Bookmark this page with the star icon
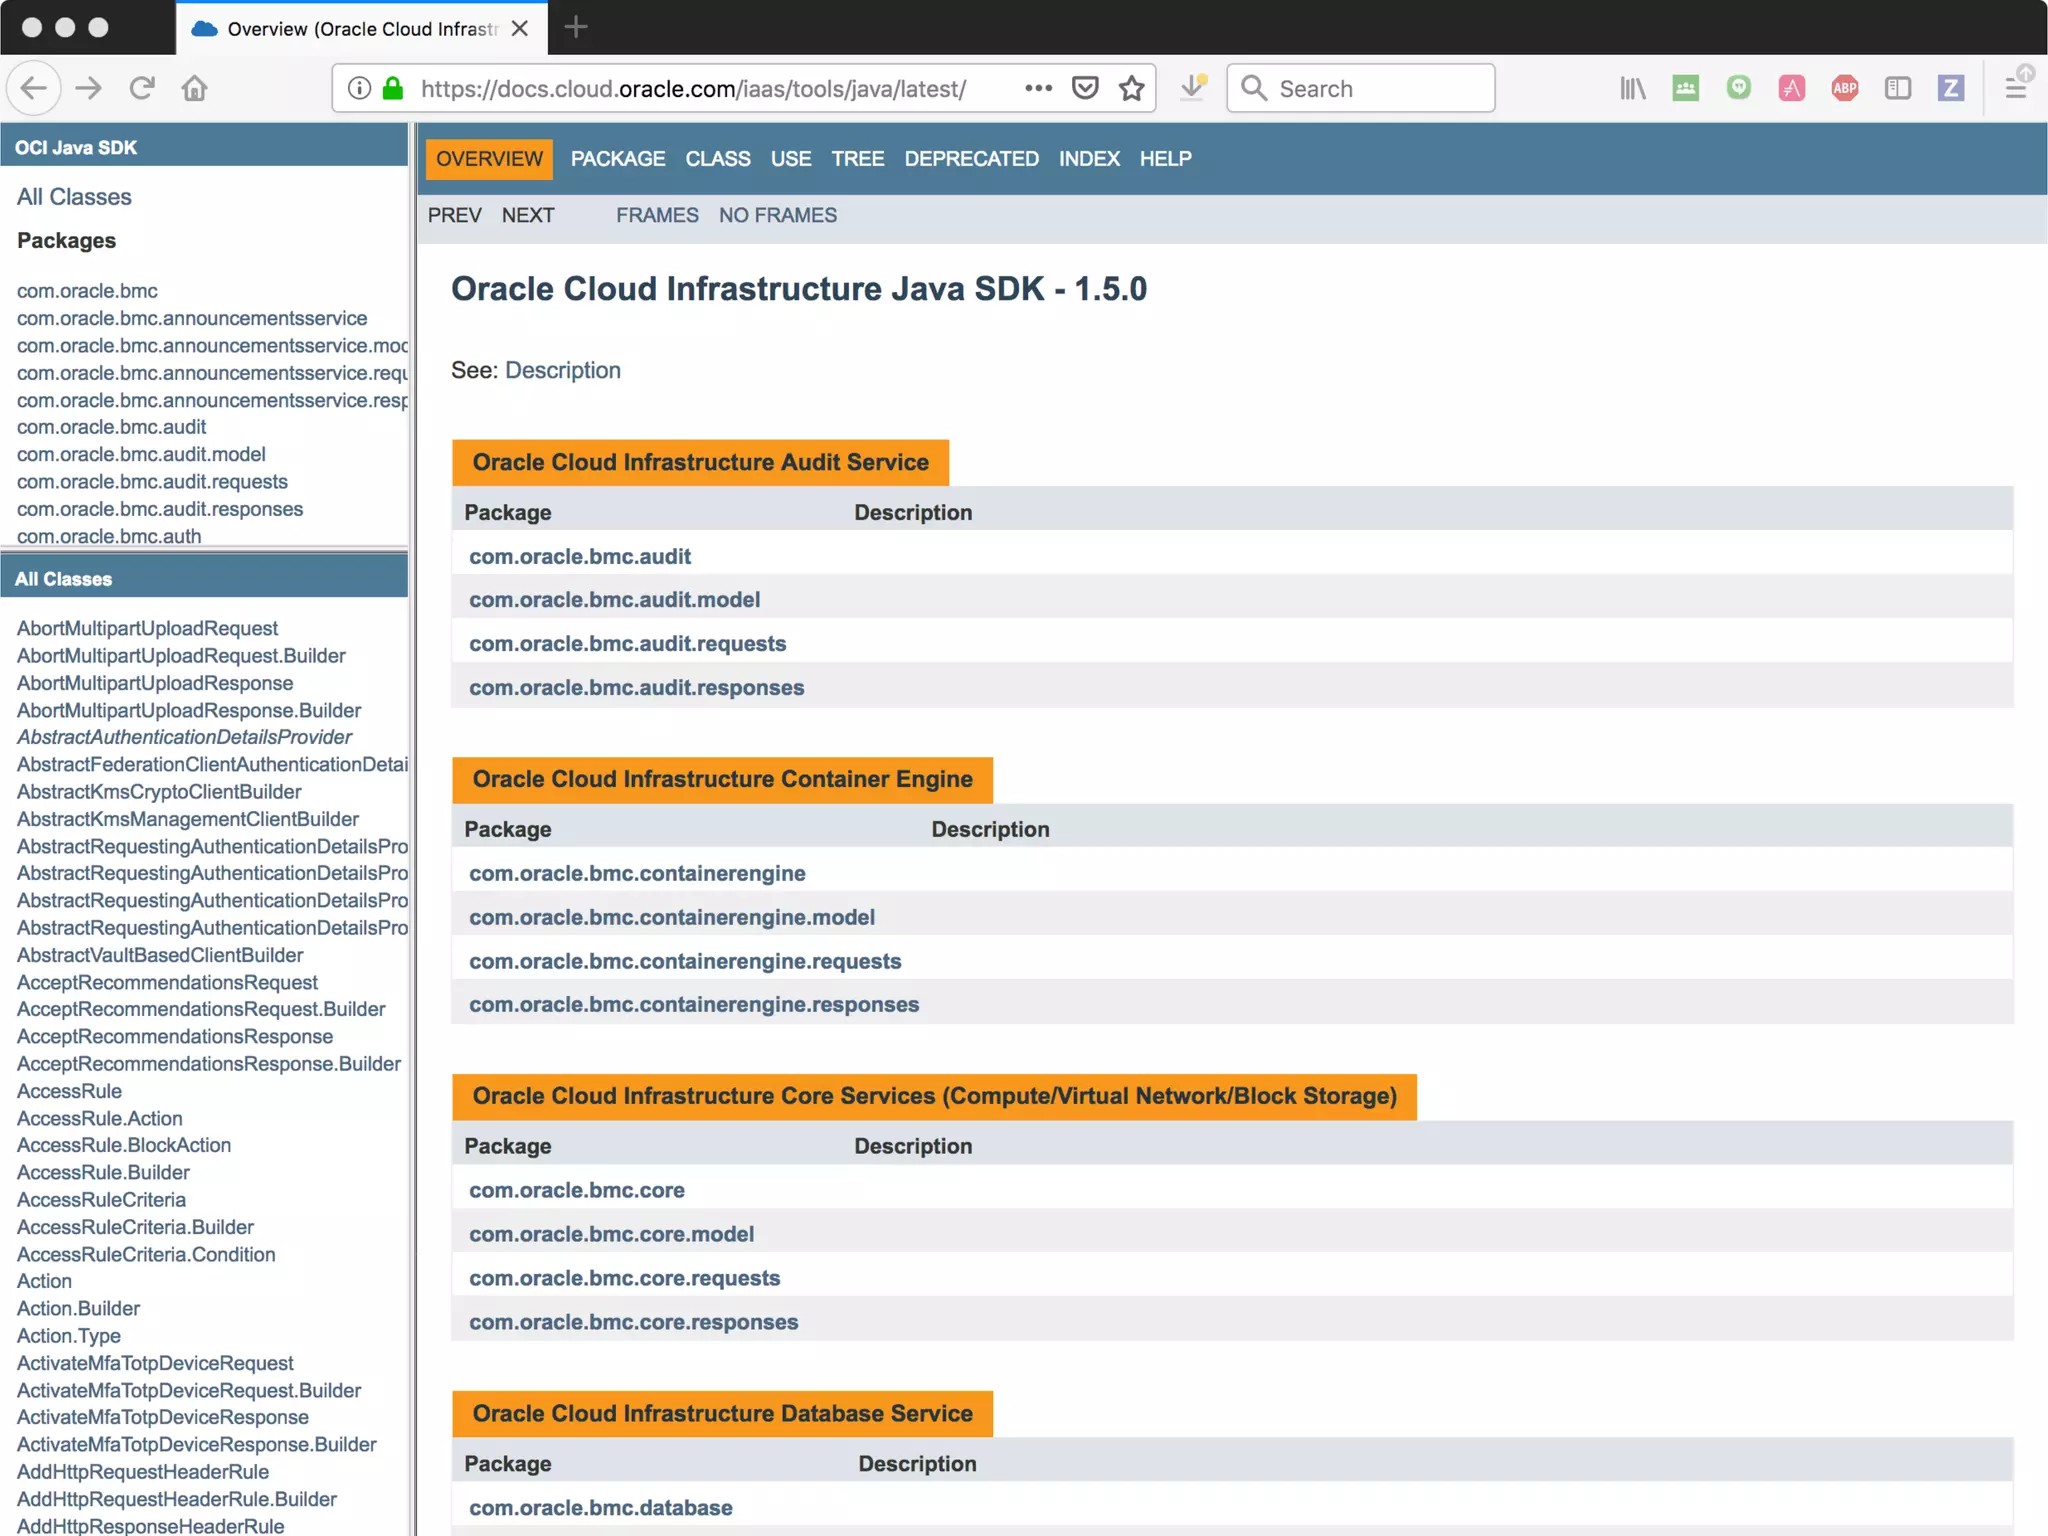The image size is (2048, 1536). coord(1132,88)
